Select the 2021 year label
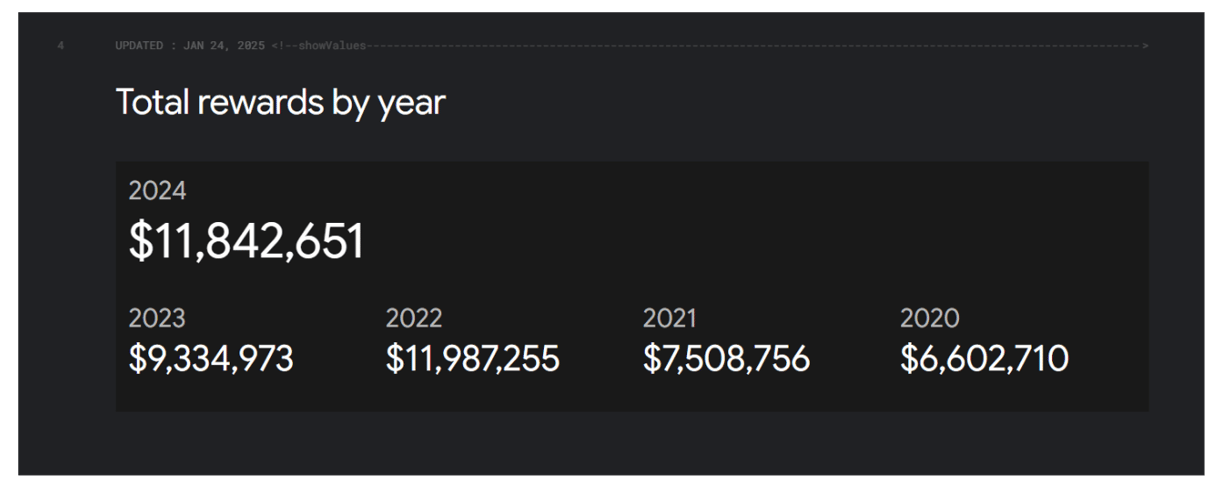This screenshot has width=1224, height=488. 670,319
